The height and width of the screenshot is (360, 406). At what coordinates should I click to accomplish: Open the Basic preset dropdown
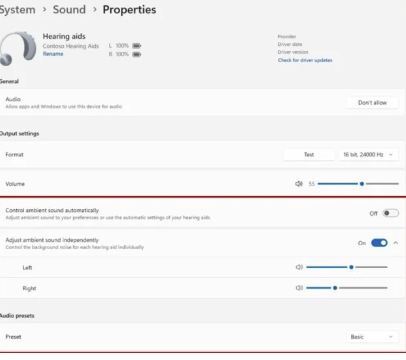pos(372,337)
